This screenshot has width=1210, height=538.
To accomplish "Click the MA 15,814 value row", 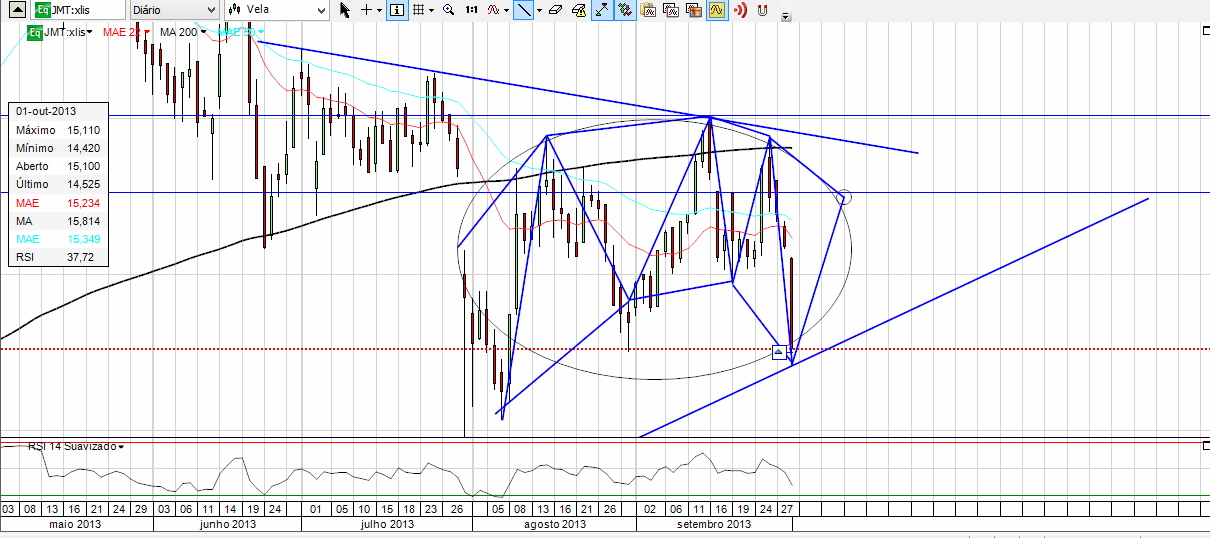I will 57,221.
